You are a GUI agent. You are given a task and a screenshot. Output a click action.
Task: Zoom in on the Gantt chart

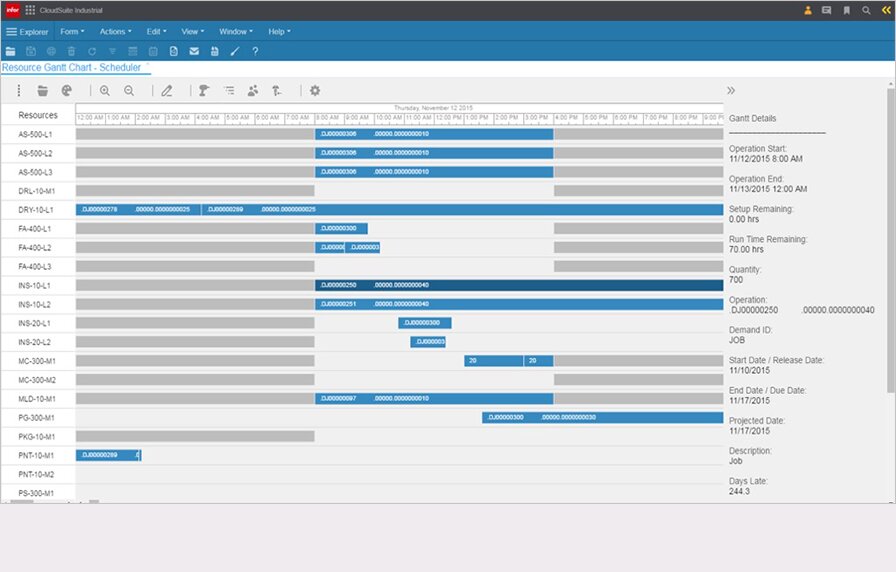[105, 90]
